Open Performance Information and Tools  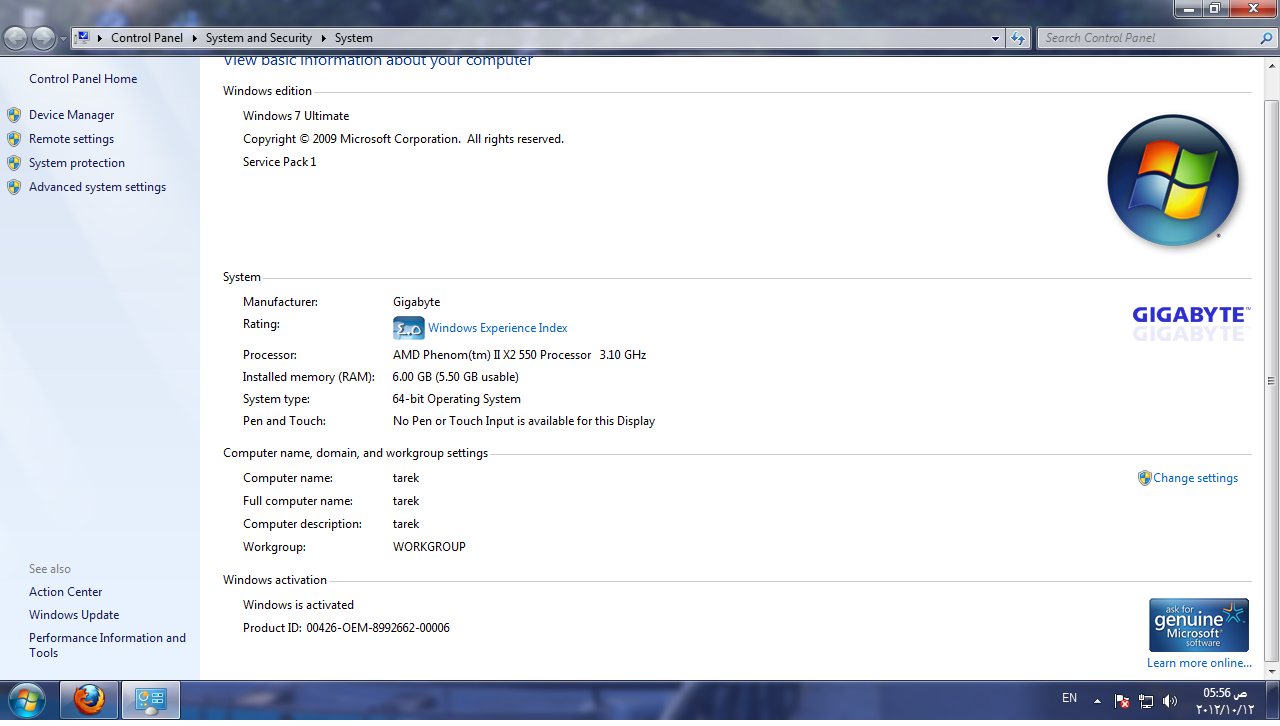(x=107, y=645)
